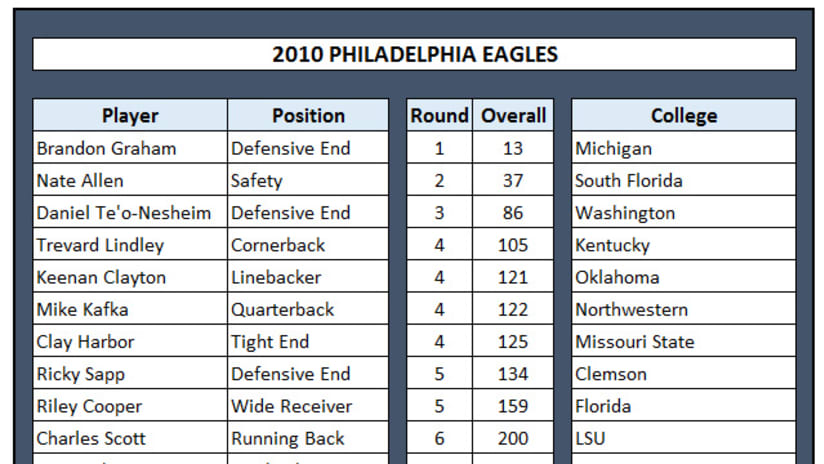
Task: Click the Position column header
Action: tap(308, 115)
